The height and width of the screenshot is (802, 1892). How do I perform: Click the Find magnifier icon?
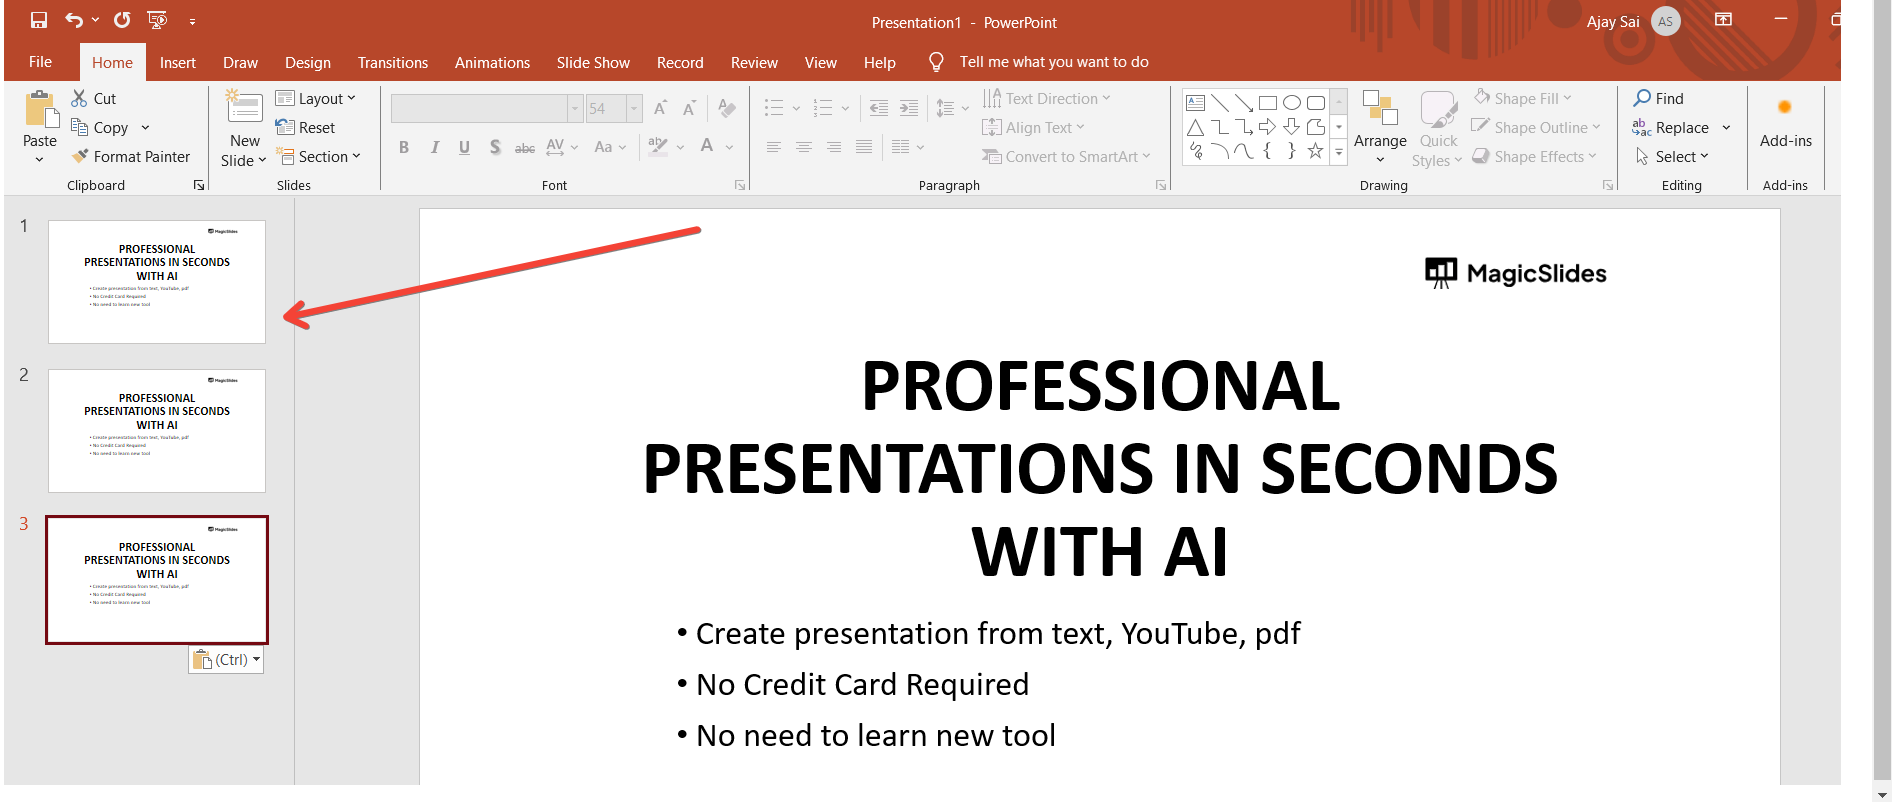click(x=1642, y=98)
